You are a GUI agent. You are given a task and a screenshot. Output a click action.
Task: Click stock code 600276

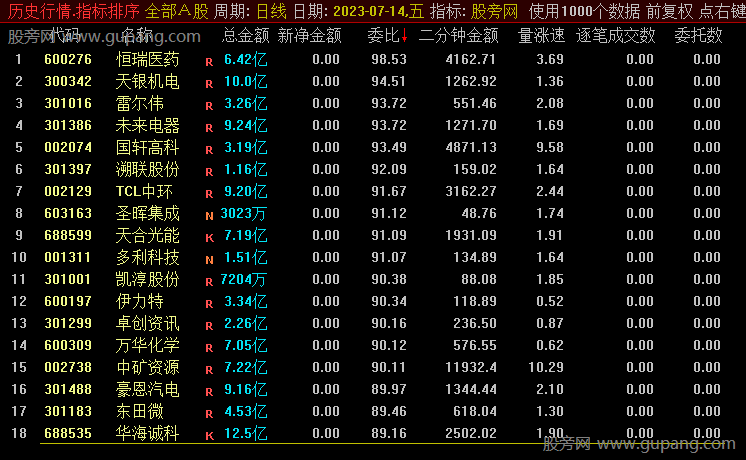click(68, 59)
